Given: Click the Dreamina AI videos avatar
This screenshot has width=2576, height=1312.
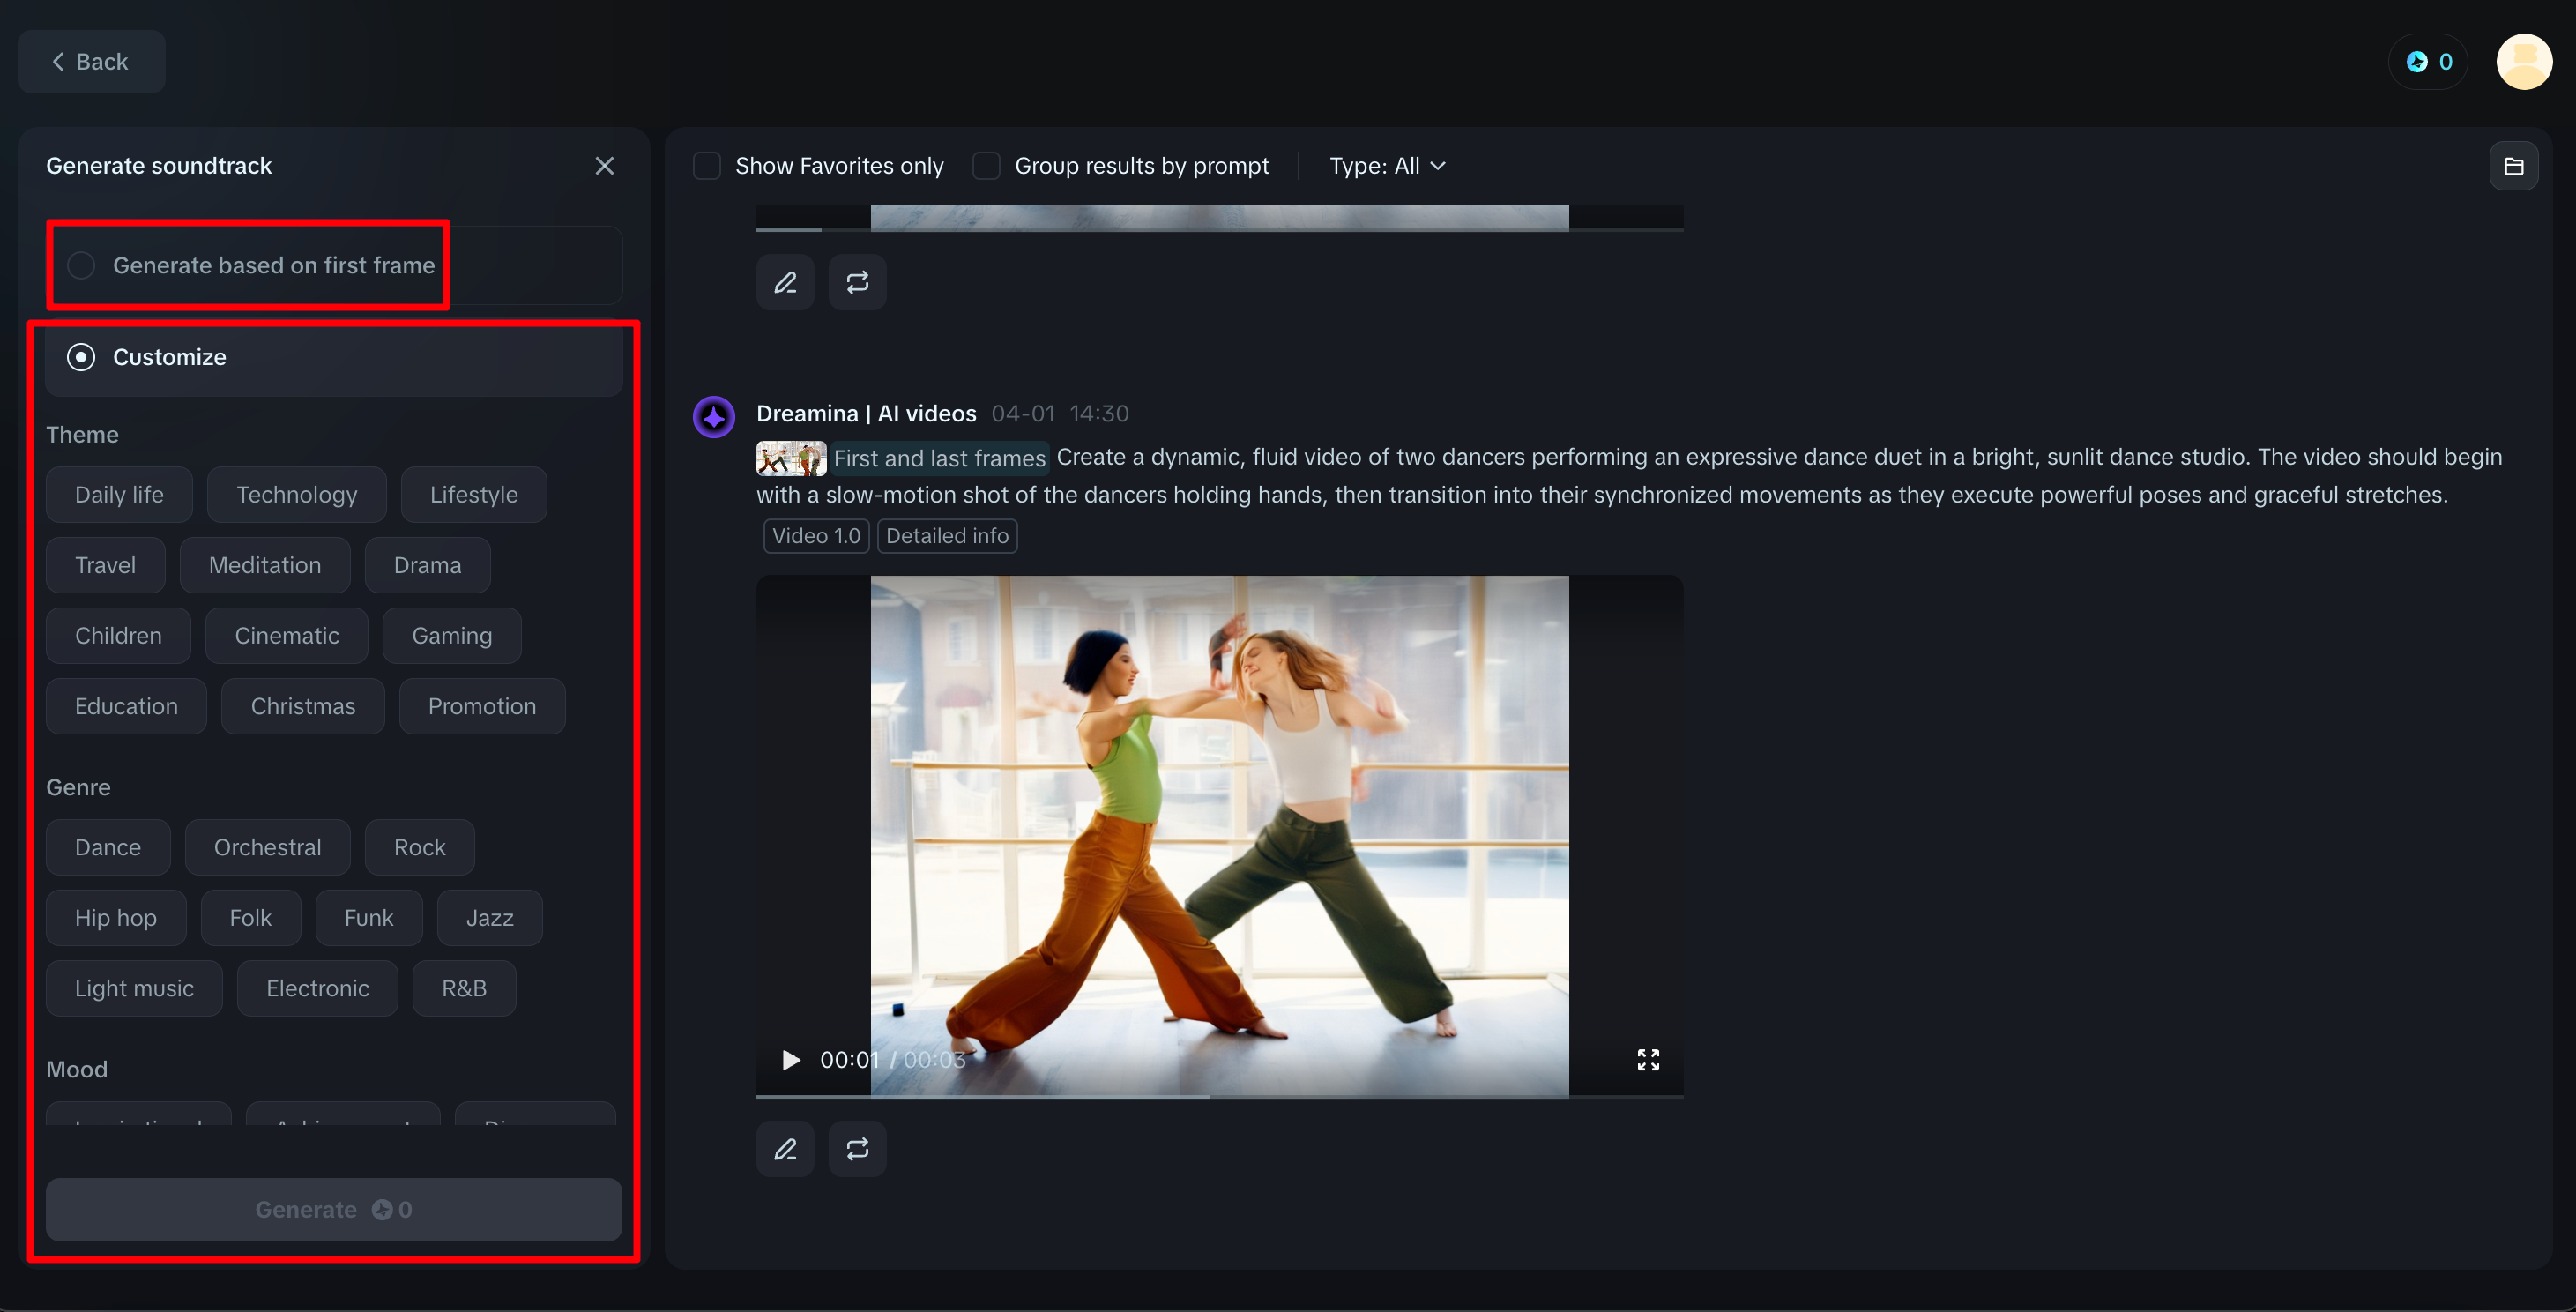Looking at the screenshot, I should [x=714, y=416].
